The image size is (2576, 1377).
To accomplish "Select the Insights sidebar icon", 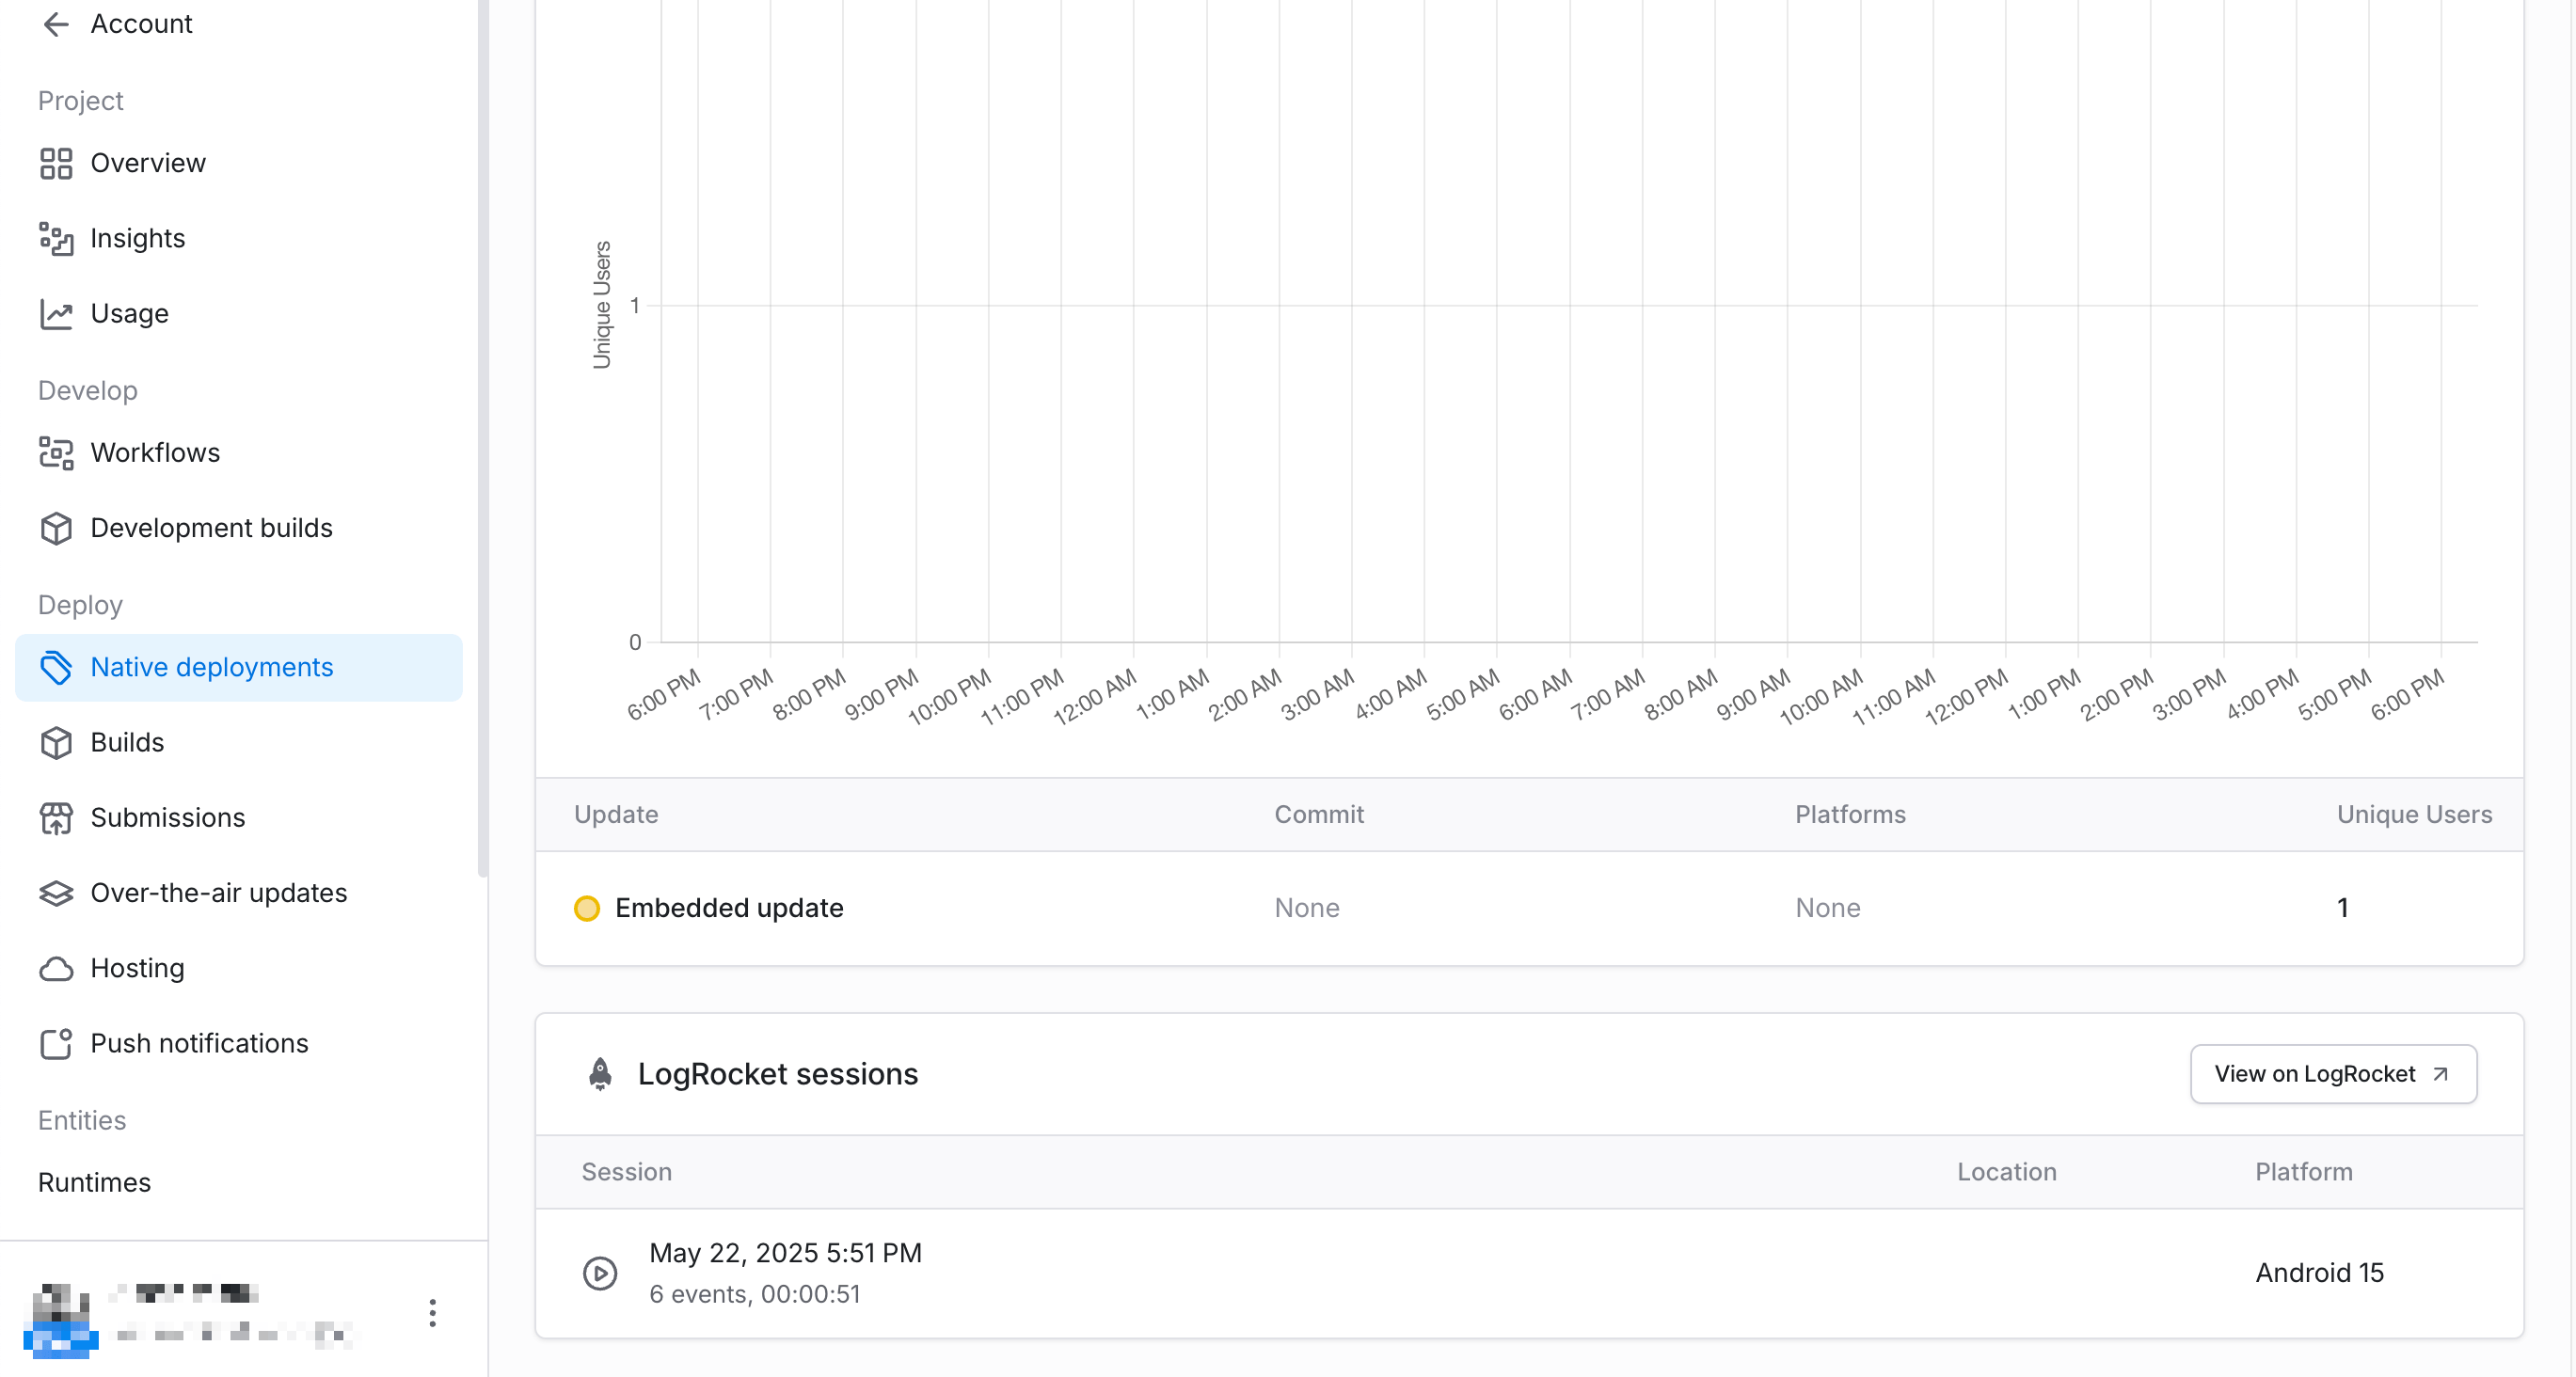I will pyautogui.click(x=56, y=239).
